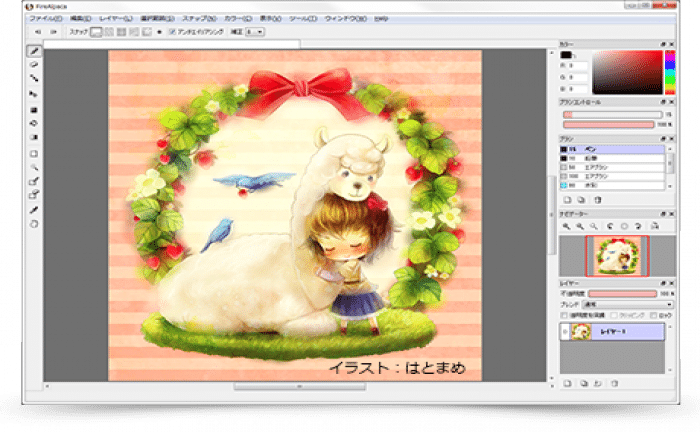Image resolution: width=700 pixels, height=432 pixels.
Task: Open the レイヤー menu
Action: (x=116, y=19)
